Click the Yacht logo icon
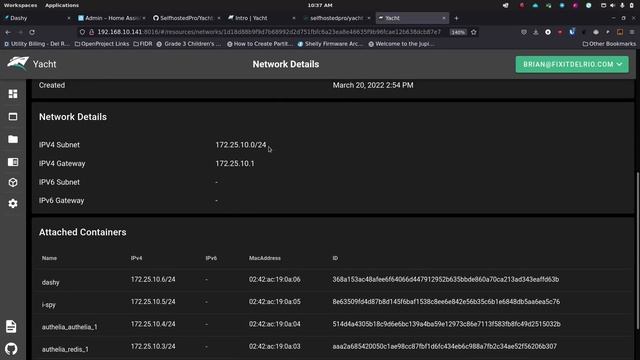This screenshot has width=640, height=360. pos(18,63)
